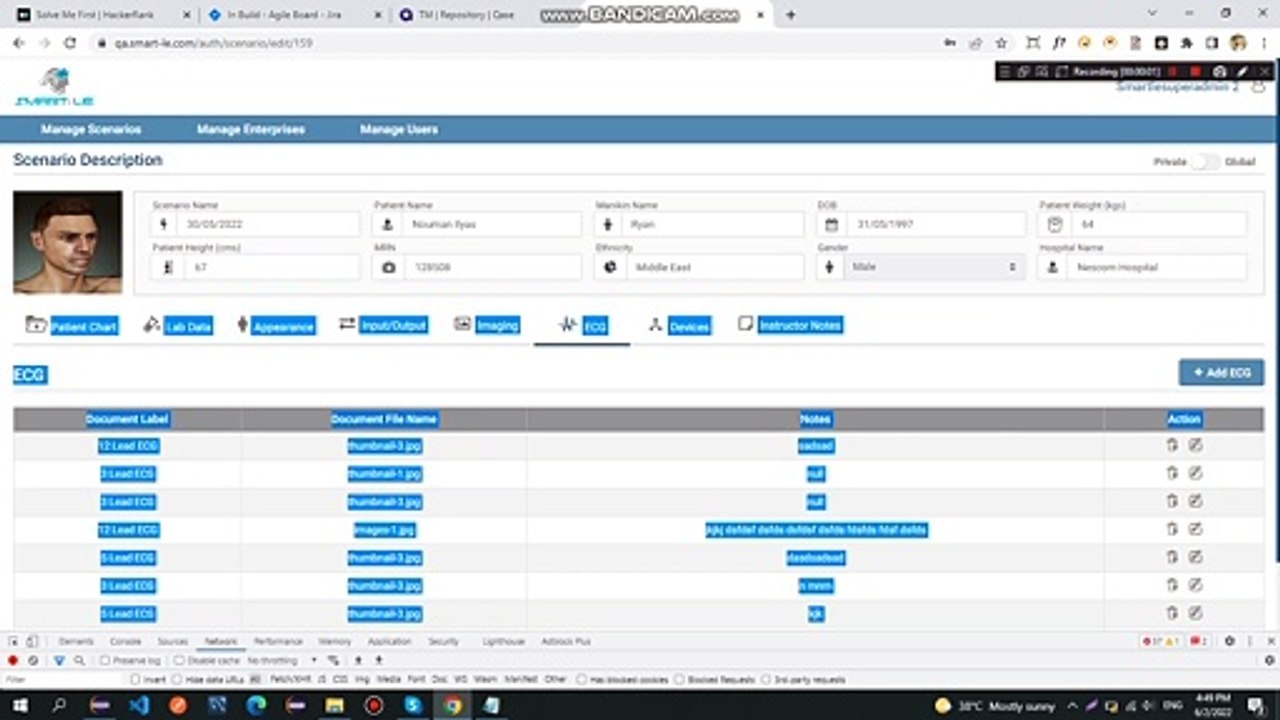The height and width of the screenshot is (720, 1280).
Task: Open Manage Enterprises menu
Action: 250,130
